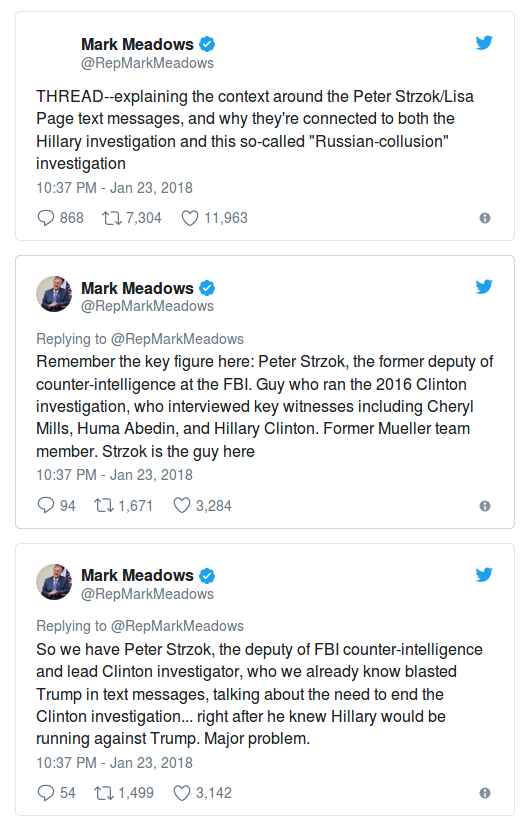This screenshot has width=524, height=826.
Task: Like the tweet with 3,142 likes
Action: (182, 792)
